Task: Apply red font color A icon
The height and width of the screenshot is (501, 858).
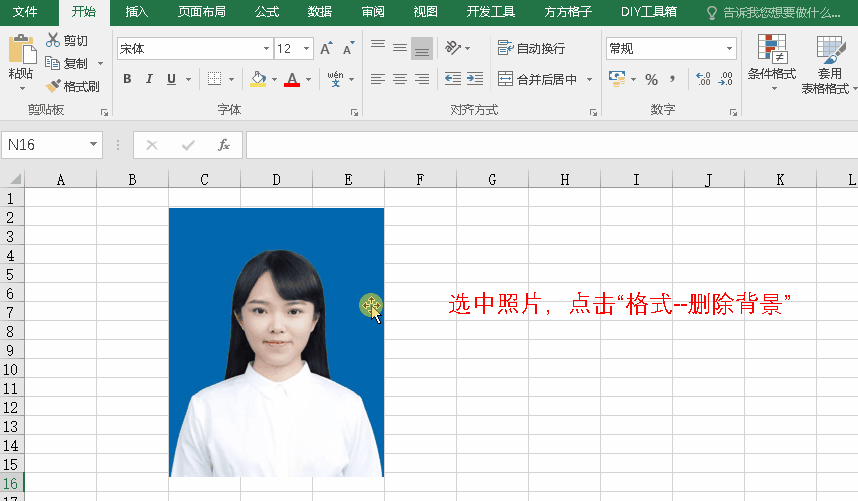Action: 292,79
